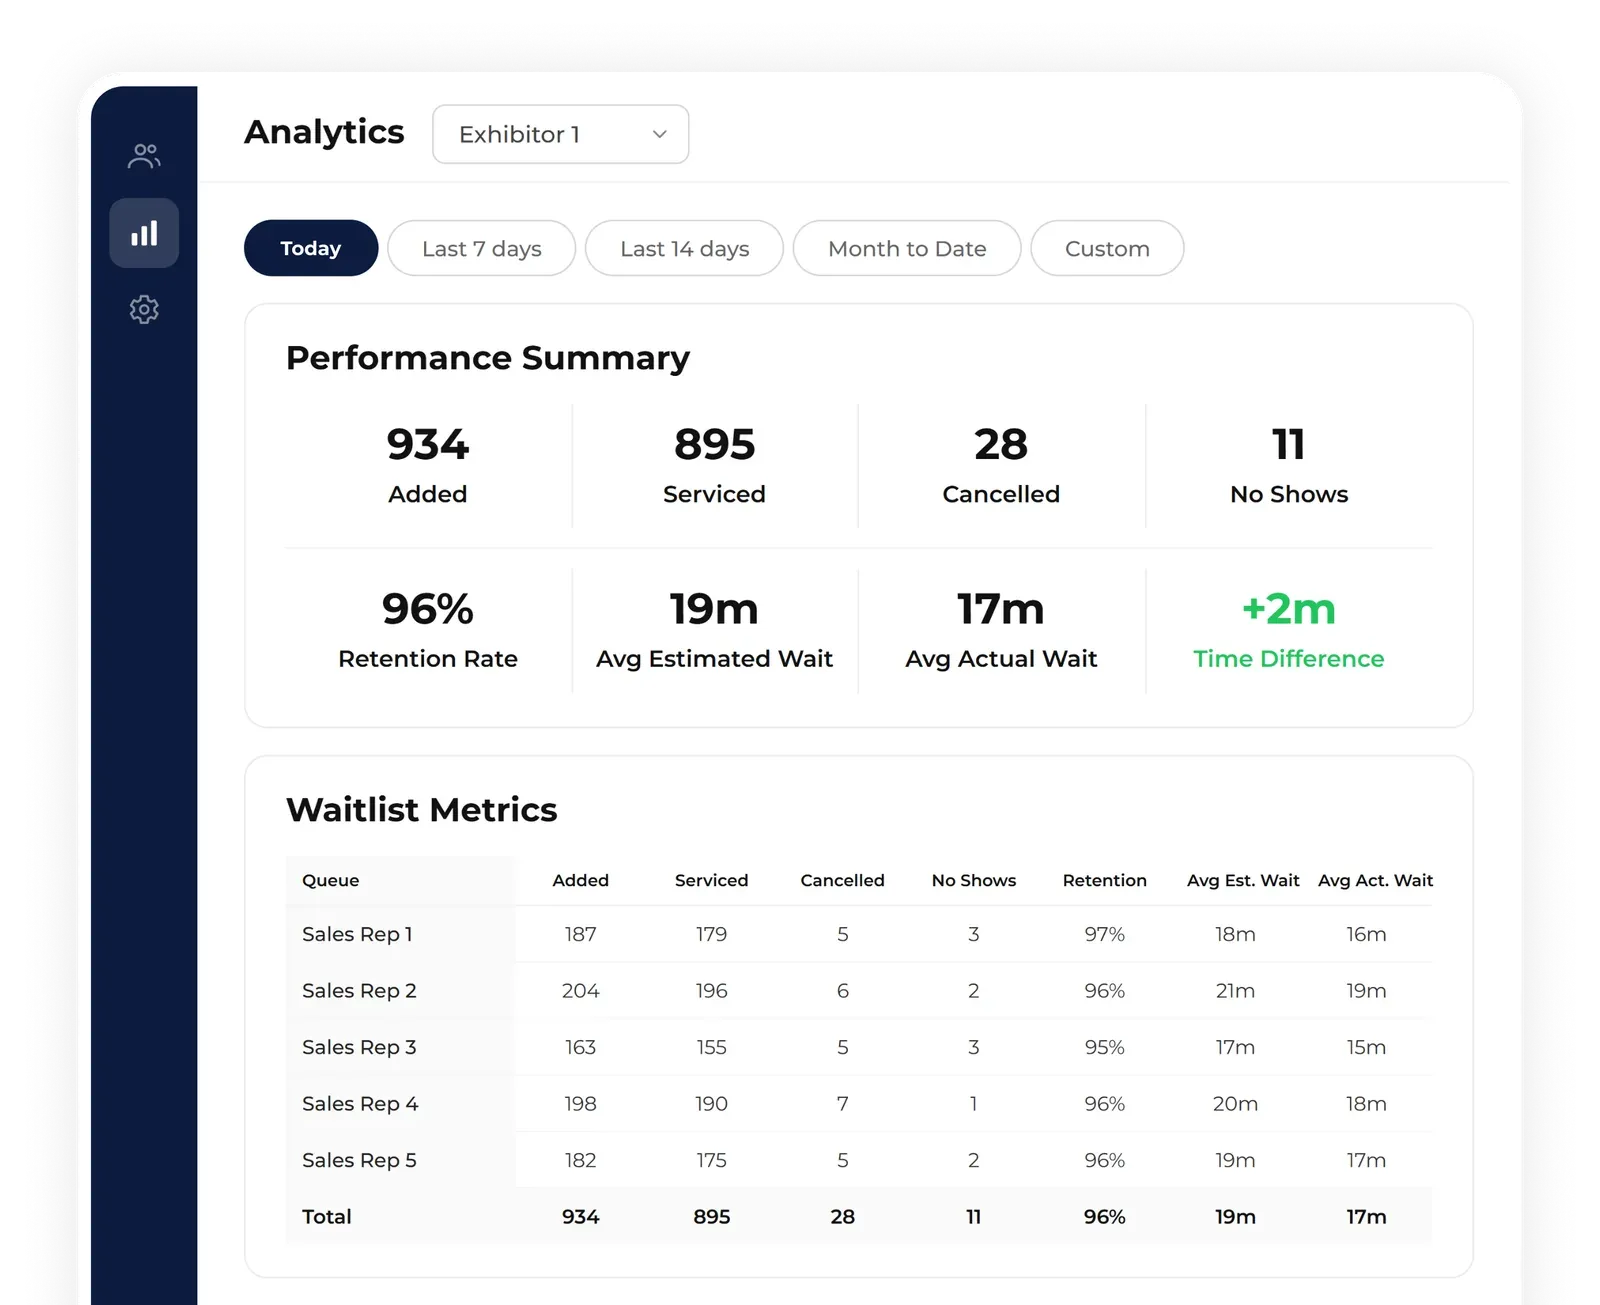
Task: Select the Sales Rep 4 row label
Action: [x=360, y=1104]
